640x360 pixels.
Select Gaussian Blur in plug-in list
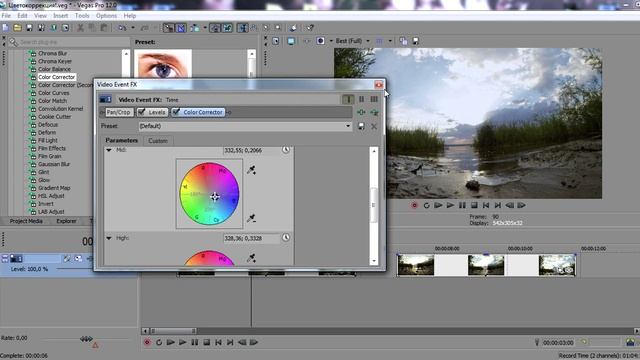coord(54,164)
